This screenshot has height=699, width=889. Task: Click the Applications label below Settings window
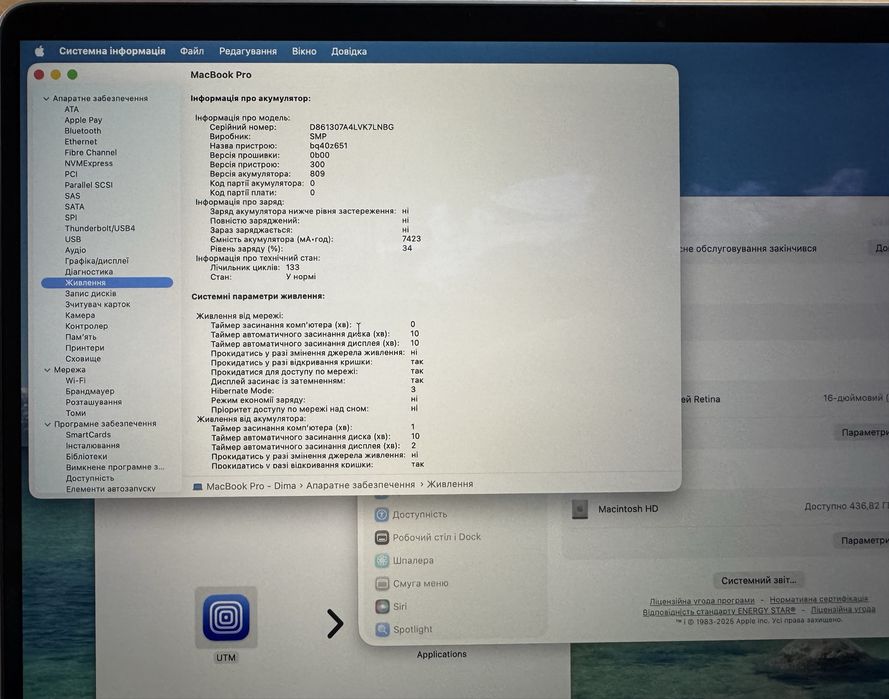pyautogui.click(x=442, y=654)
